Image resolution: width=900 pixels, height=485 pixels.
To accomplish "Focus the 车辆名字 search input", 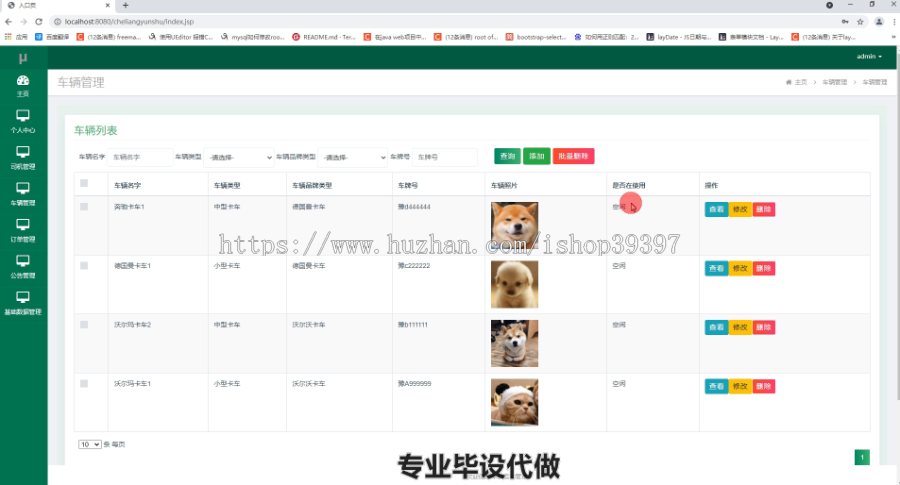I will click(140, 157).
